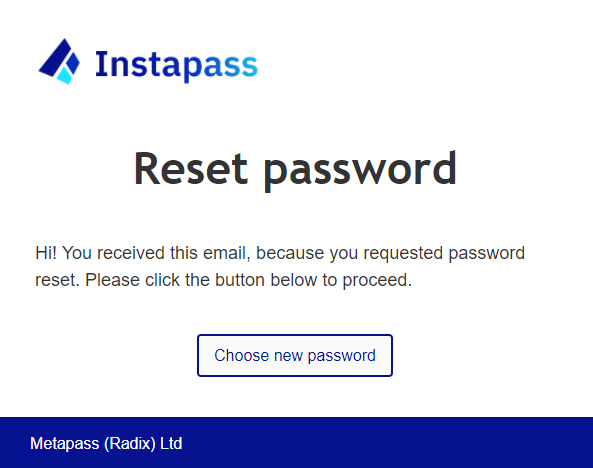Click the word proceed in the message
Screen dimensions: 593x468
pos(377,280)
